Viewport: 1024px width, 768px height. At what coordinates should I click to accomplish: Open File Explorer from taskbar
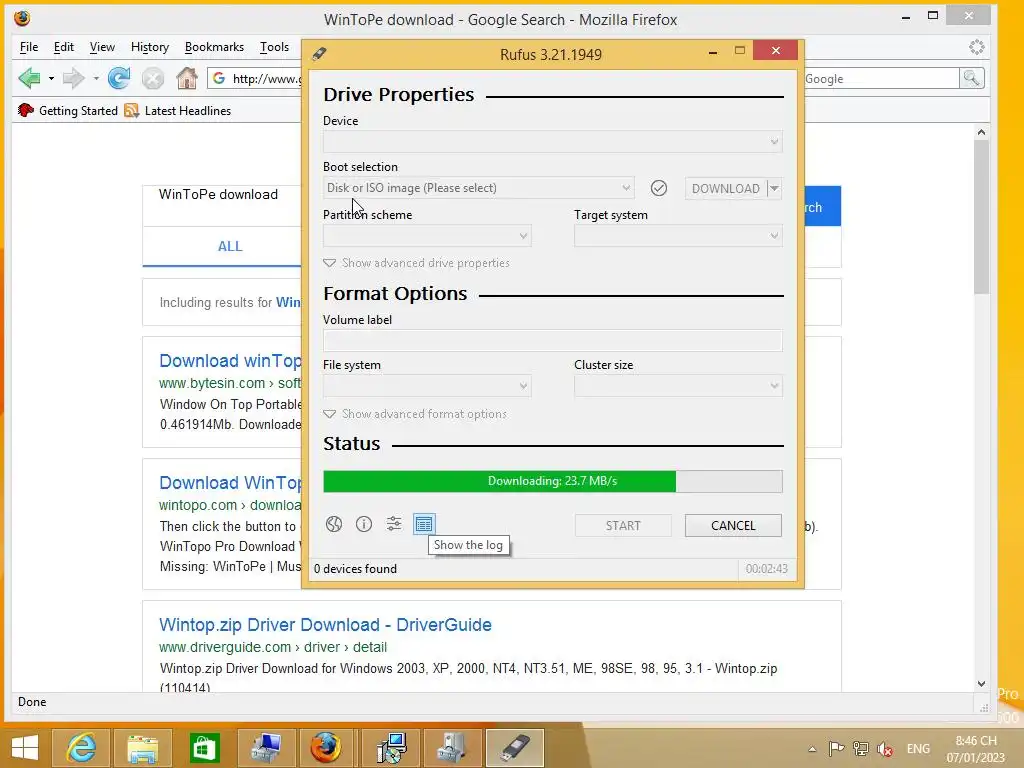pos(142,748)
